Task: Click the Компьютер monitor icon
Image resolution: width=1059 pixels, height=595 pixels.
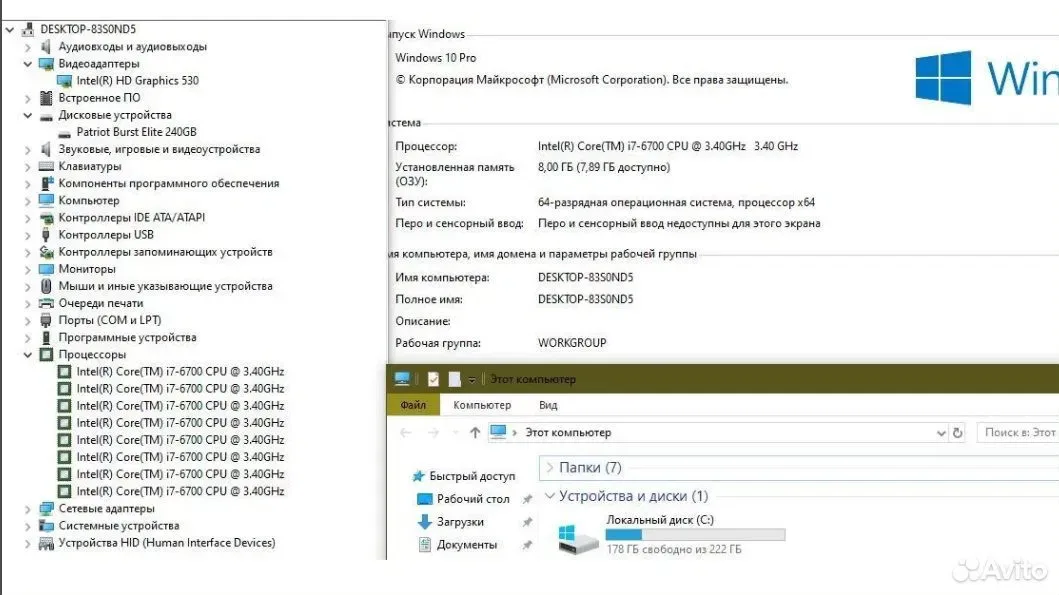Action: coord(46,201)
